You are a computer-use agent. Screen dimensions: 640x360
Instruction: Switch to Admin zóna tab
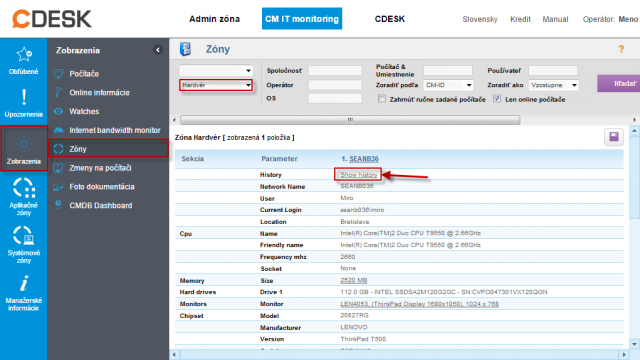point(214,19)
